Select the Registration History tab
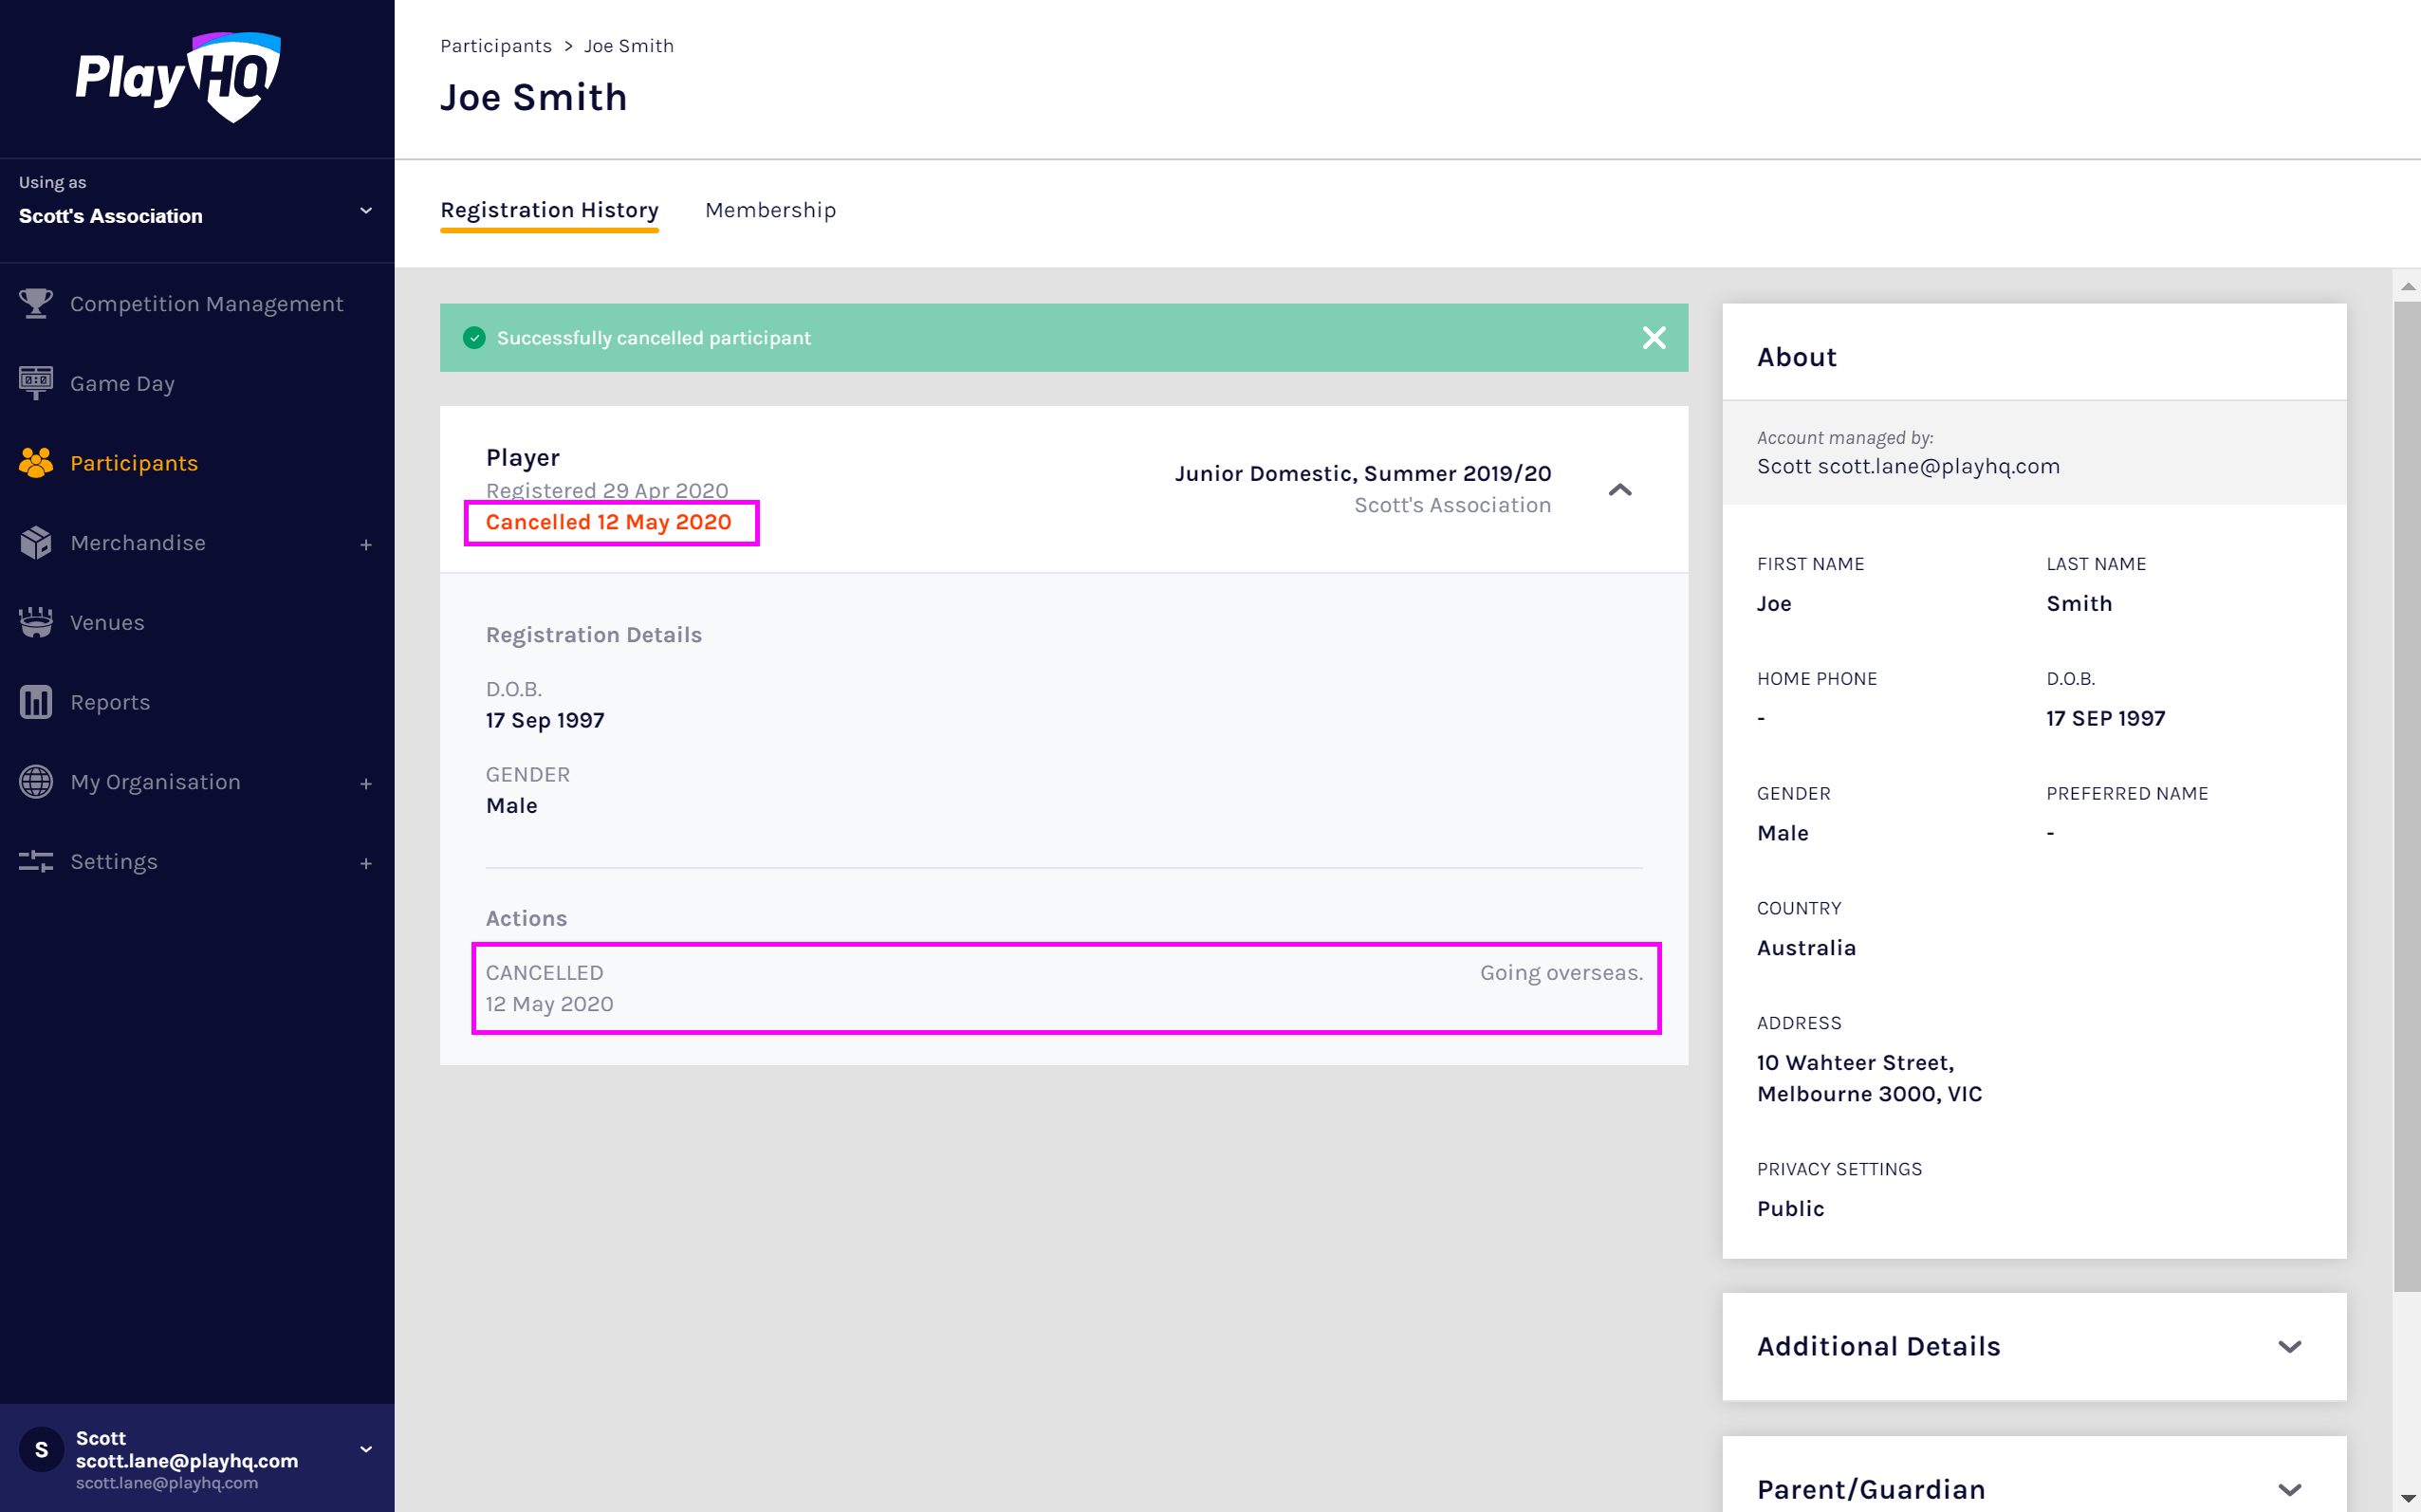 [549, 210]
